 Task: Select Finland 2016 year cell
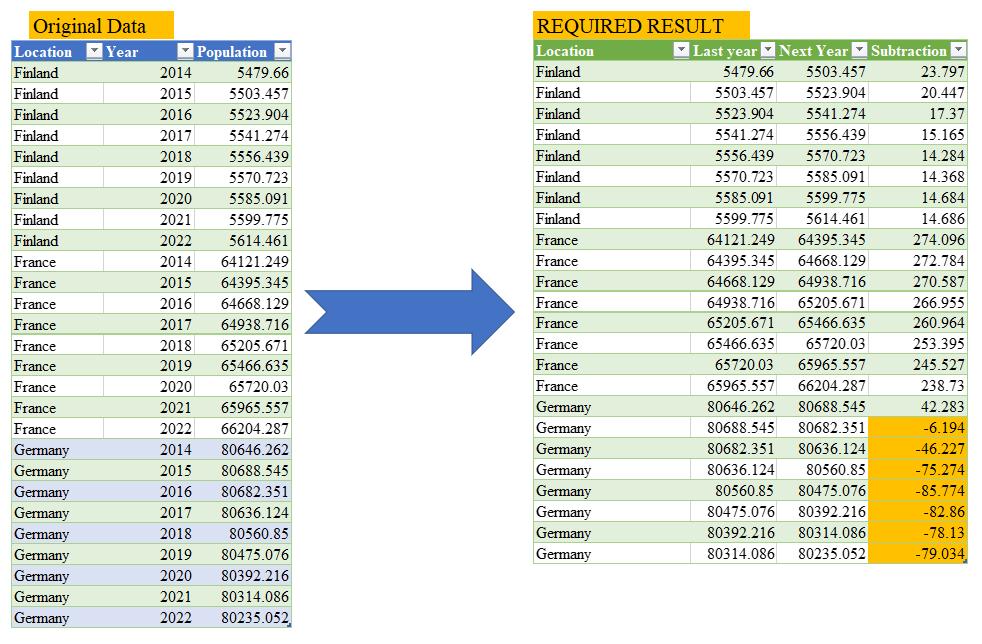click(x=148, y=115)
